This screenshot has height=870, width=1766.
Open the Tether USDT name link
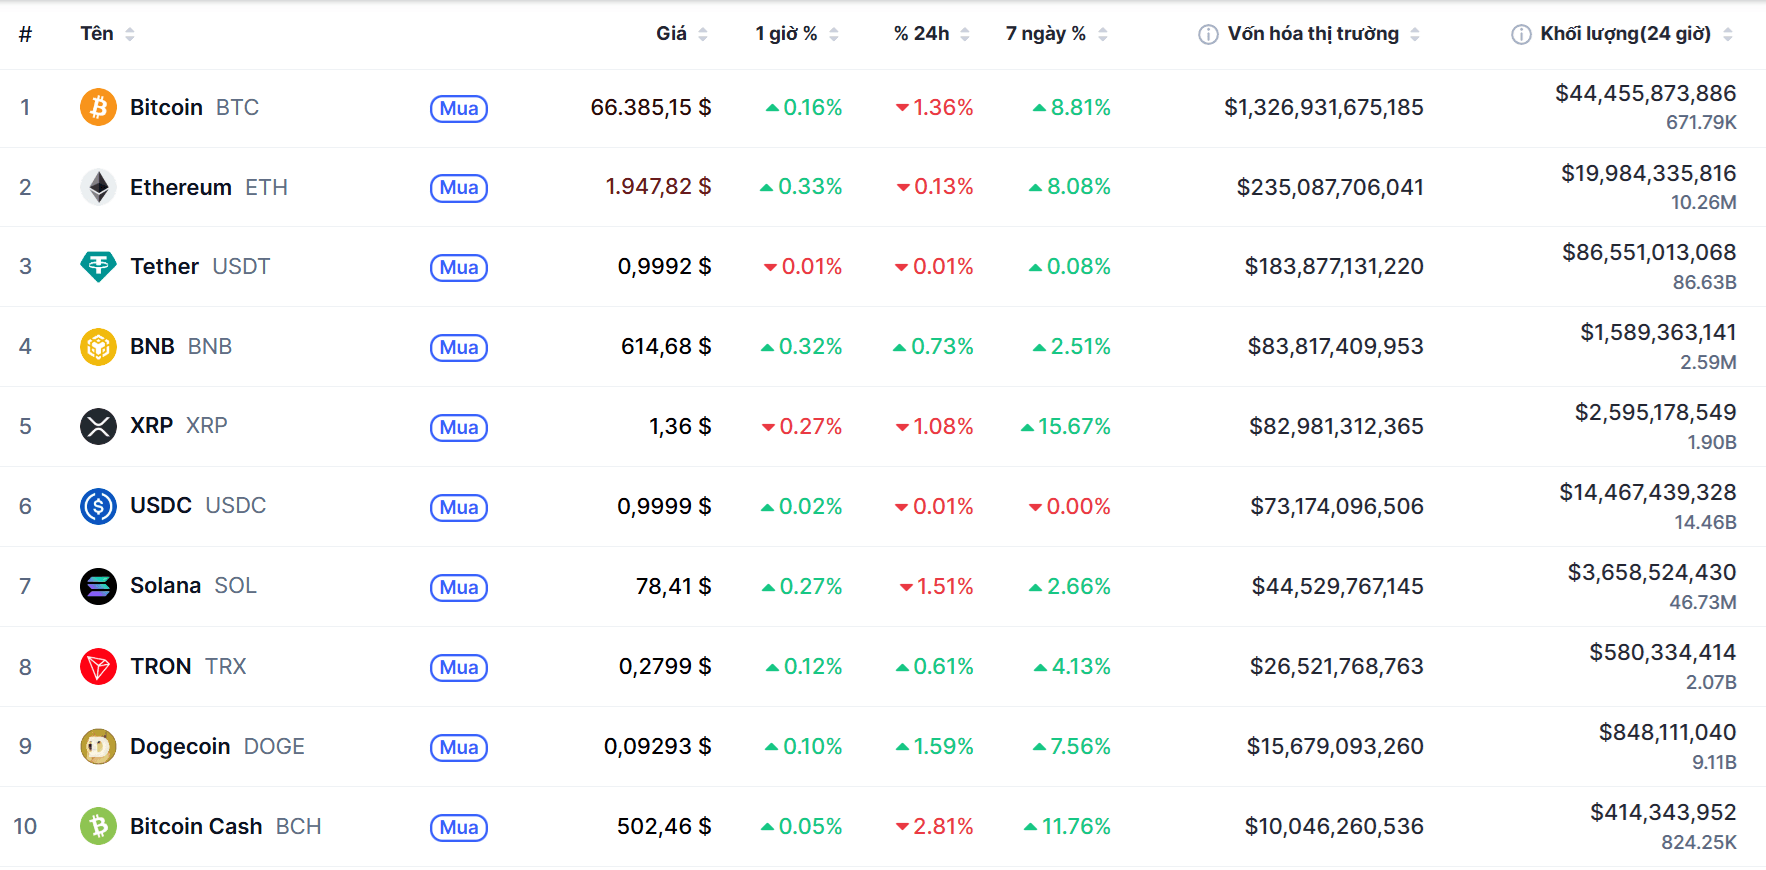(200, 266)
